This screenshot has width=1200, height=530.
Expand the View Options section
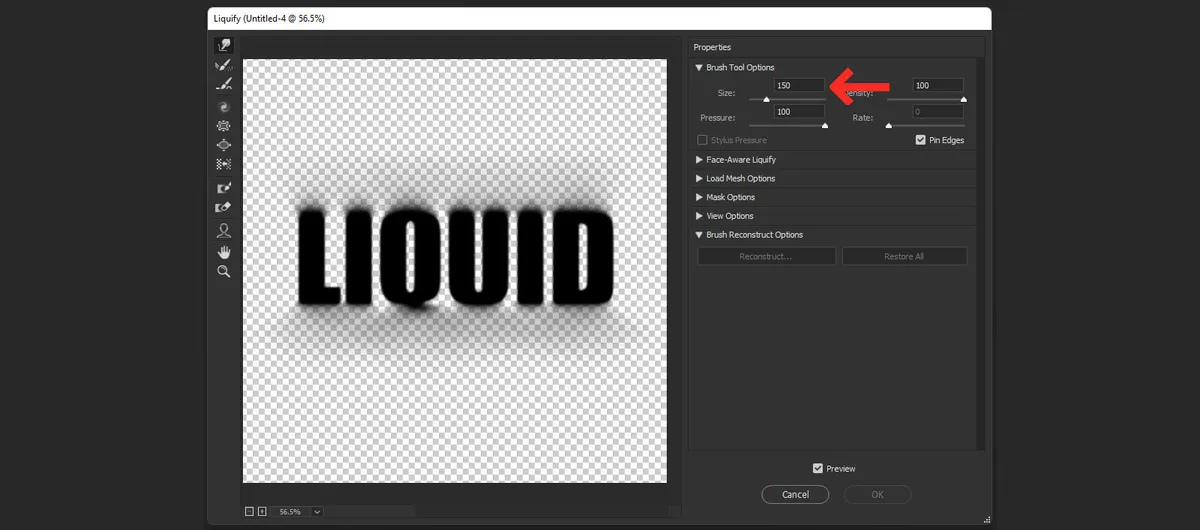pyautogui.click(x=699, y=216)
